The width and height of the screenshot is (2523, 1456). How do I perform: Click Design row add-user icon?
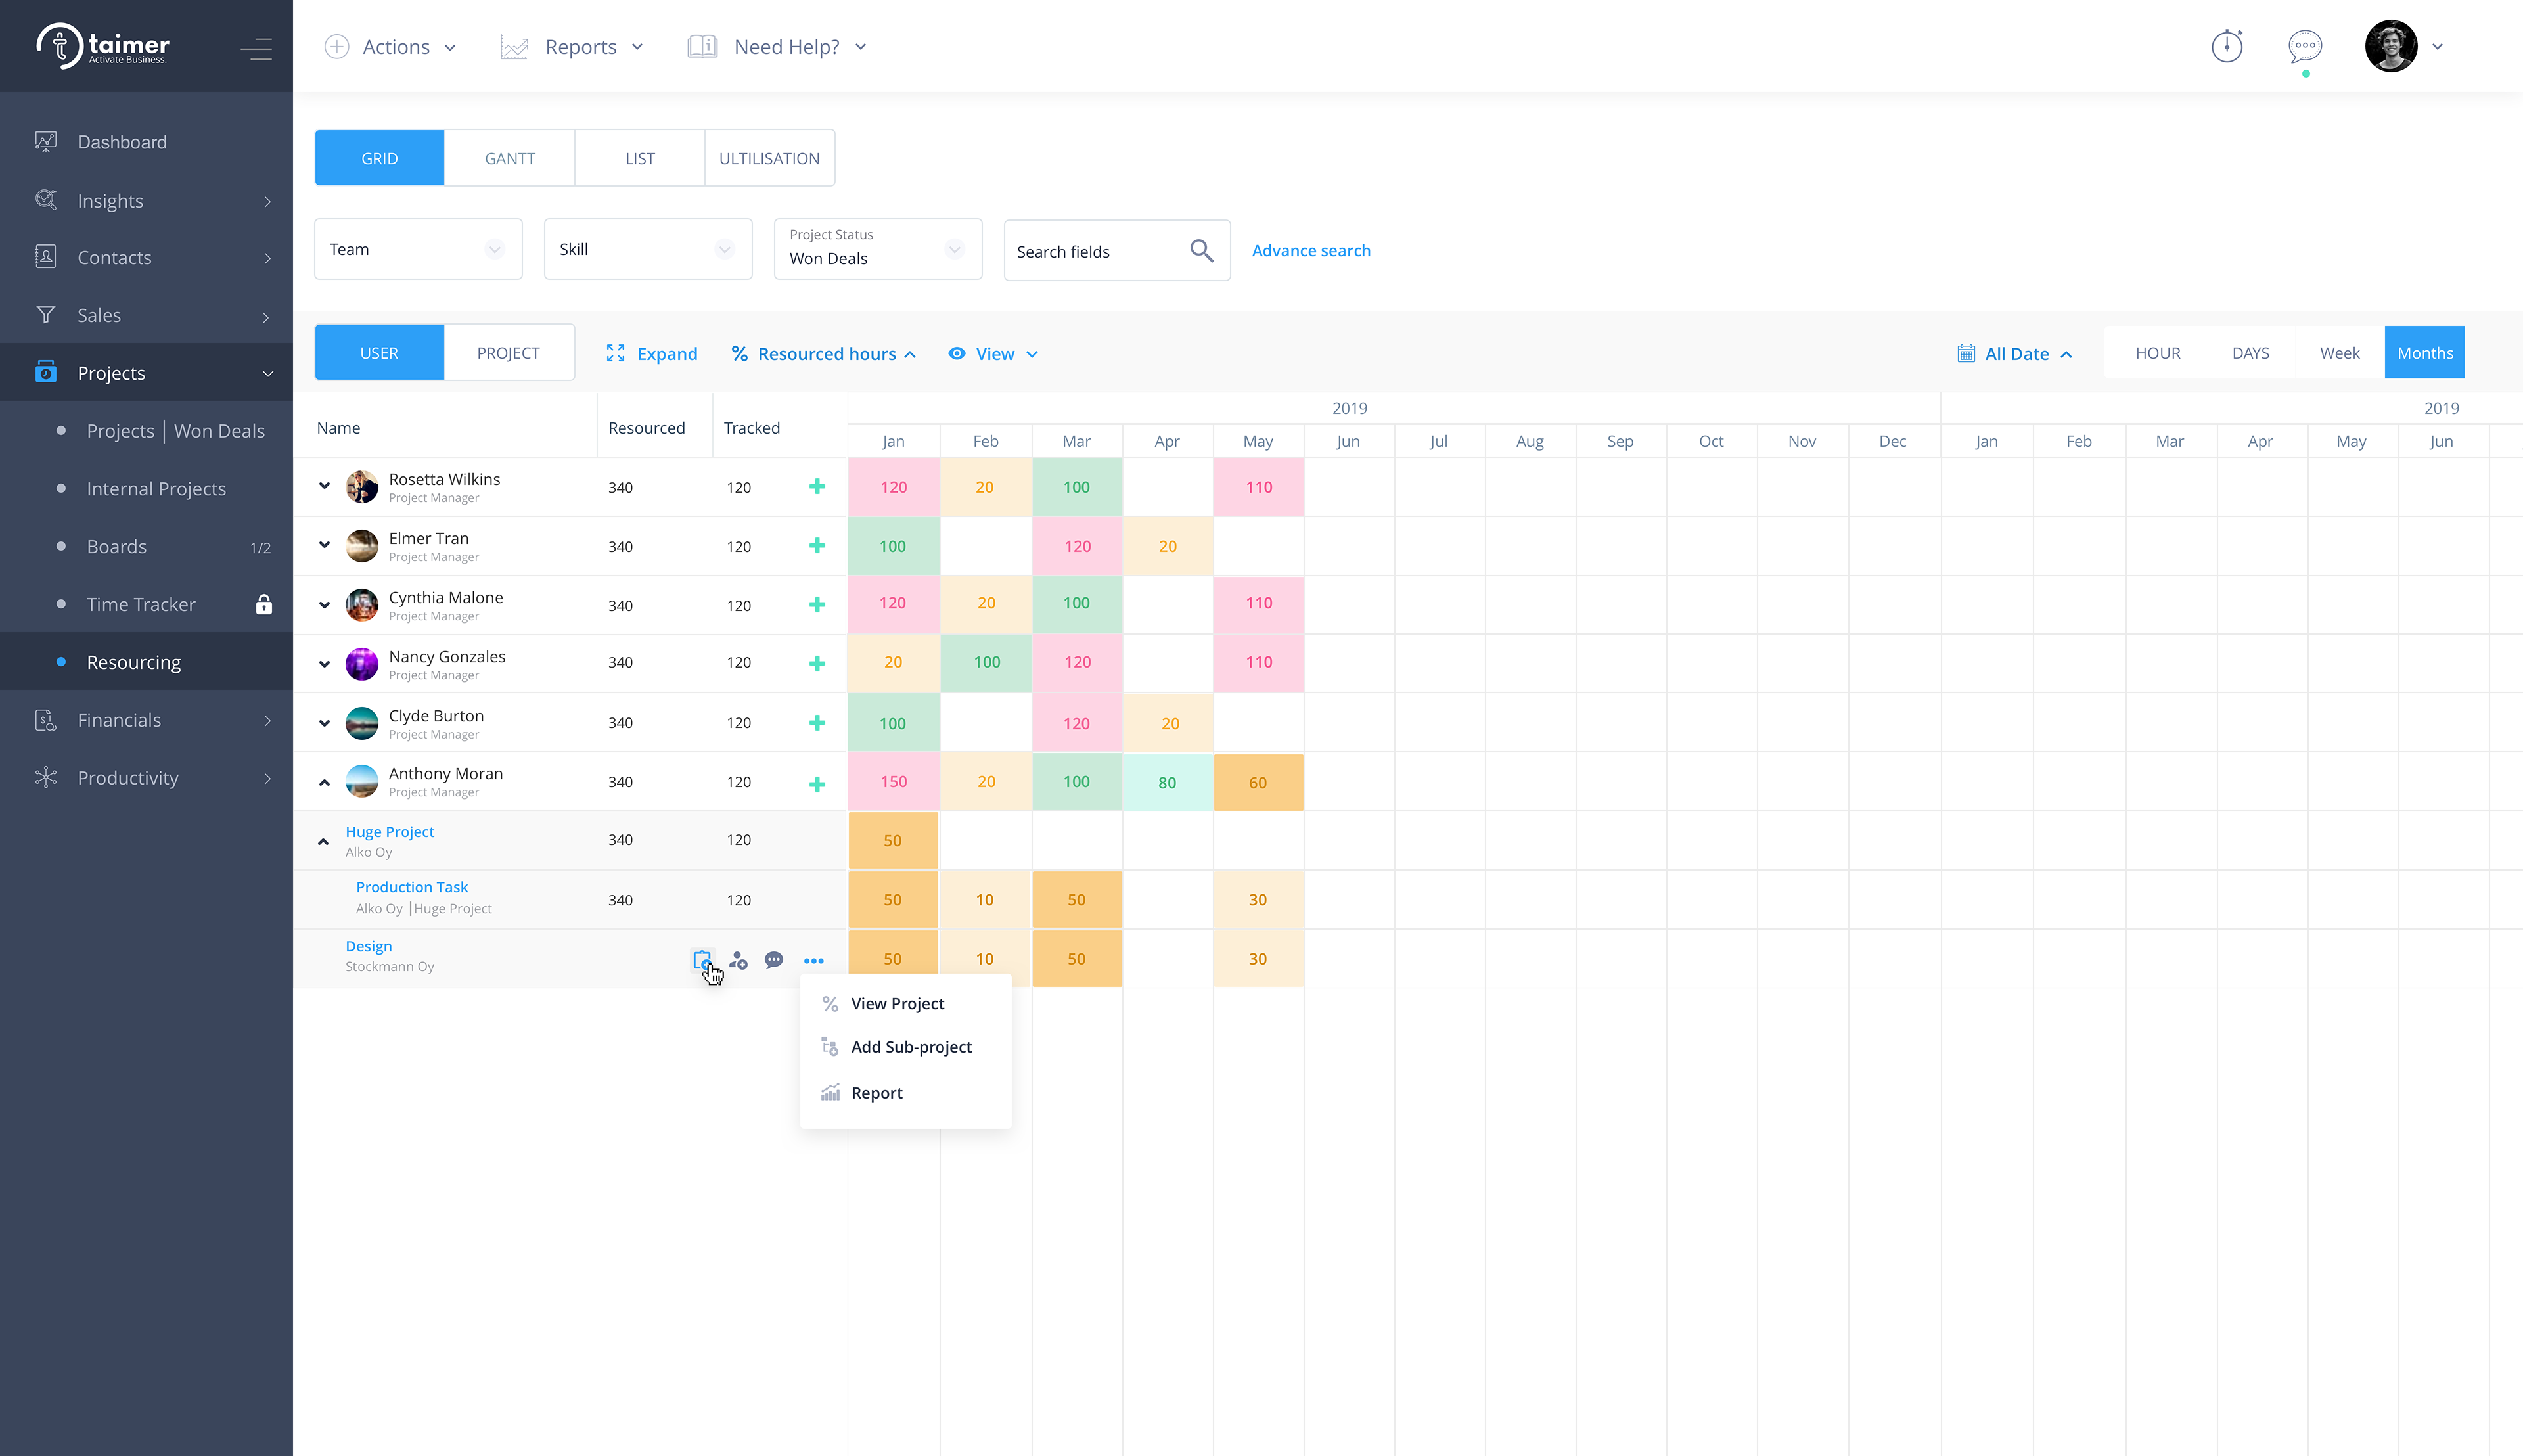(738, 960)
